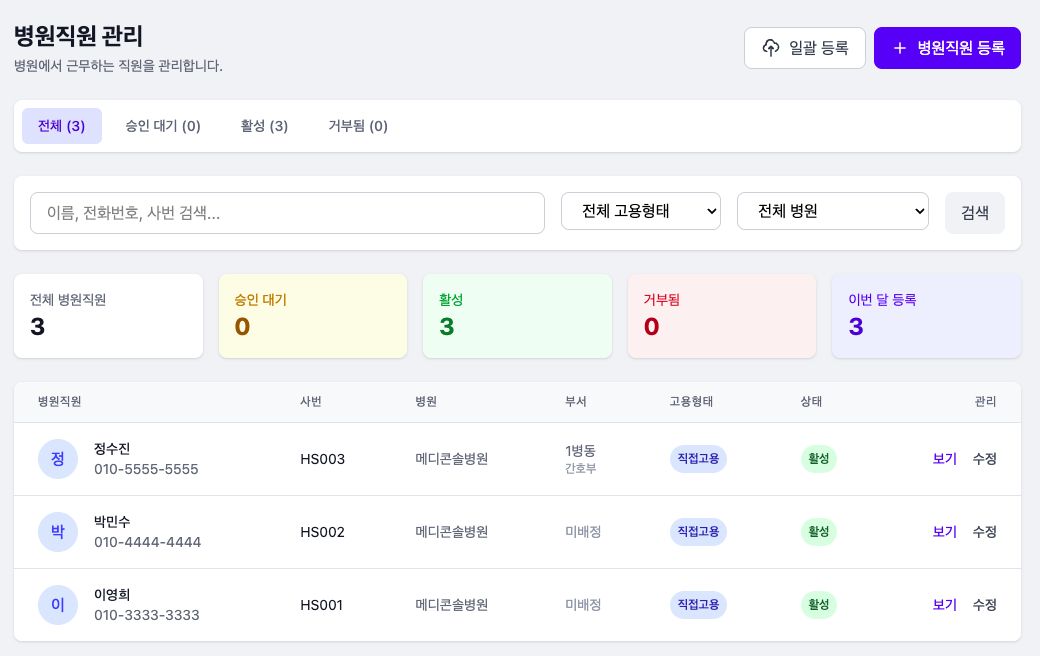The width and height of the screenshot is (1040, 656).
Task: Click the name and phone search input field
Action: click(287, 212)
